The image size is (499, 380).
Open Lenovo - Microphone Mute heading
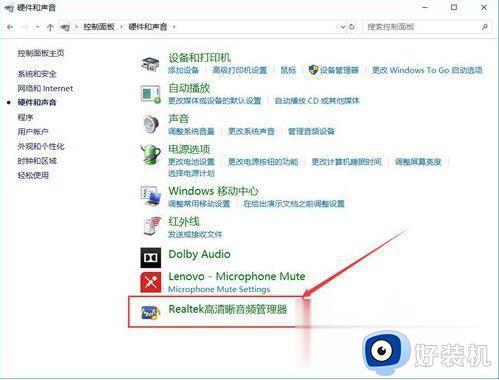coord(237,276)
